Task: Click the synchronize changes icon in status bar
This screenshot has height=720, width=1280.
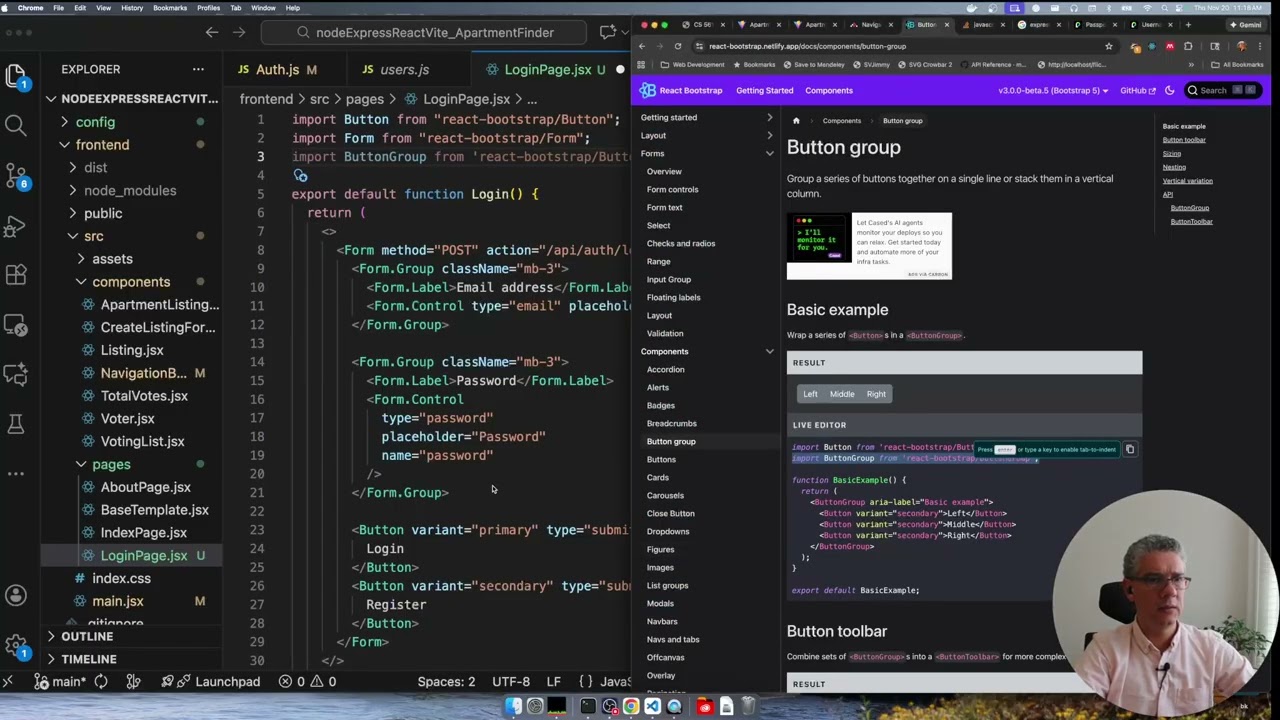Action: (101, 682)
